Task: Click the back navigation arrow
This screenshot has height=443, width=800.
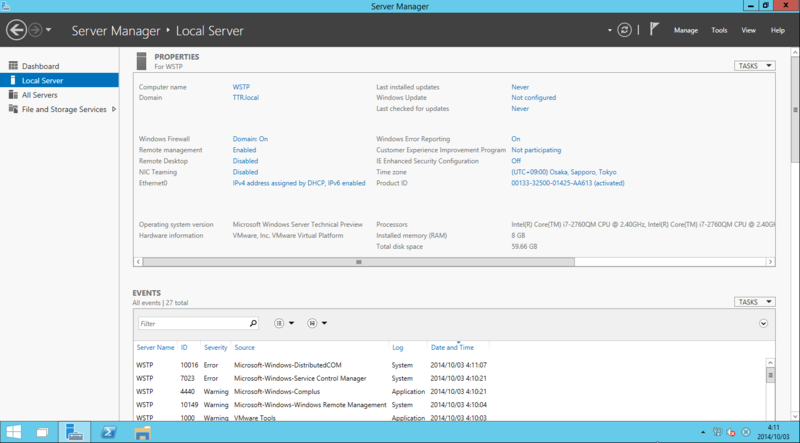Action: (16, 30)
